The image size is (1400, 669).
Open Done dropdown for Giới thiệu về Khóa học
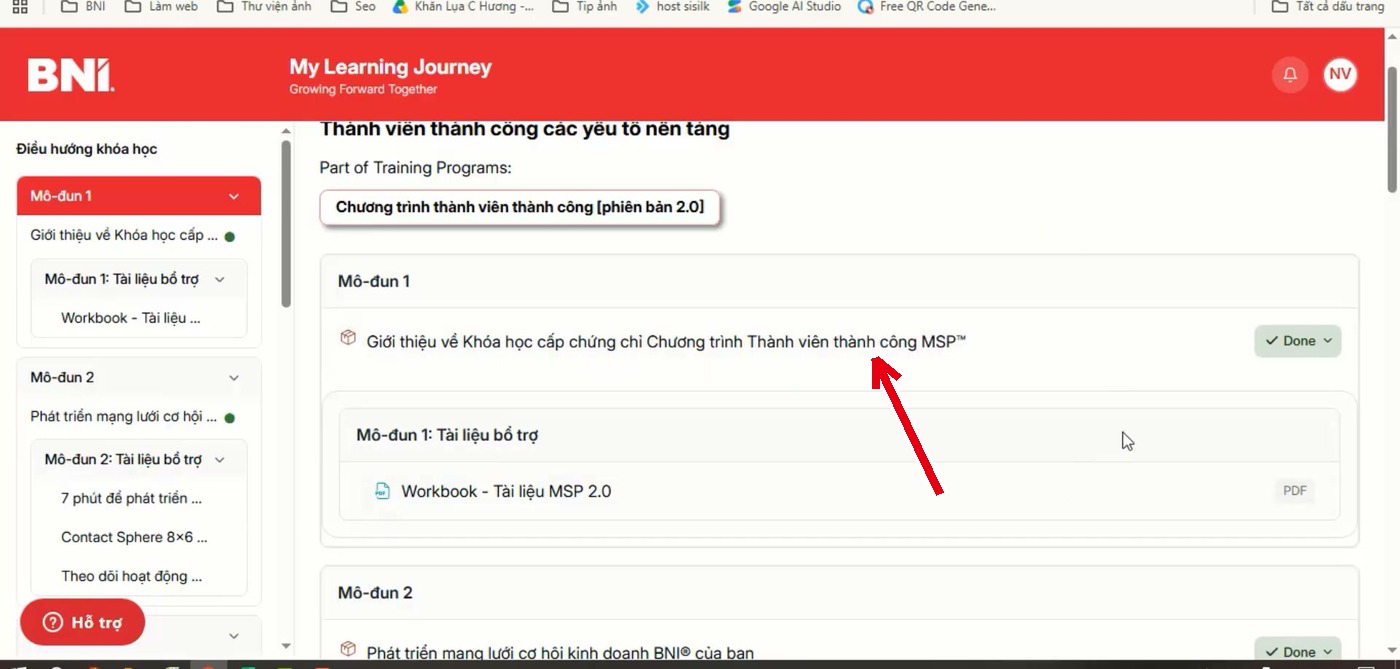[1298, 341]
